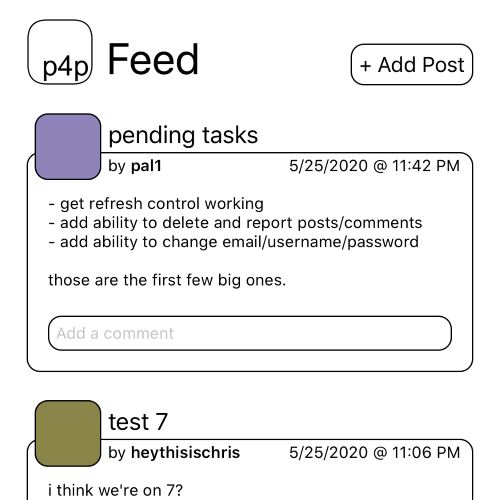Click the change email/username/password line
The image size is (500, 500).
[x=234, y=242]
